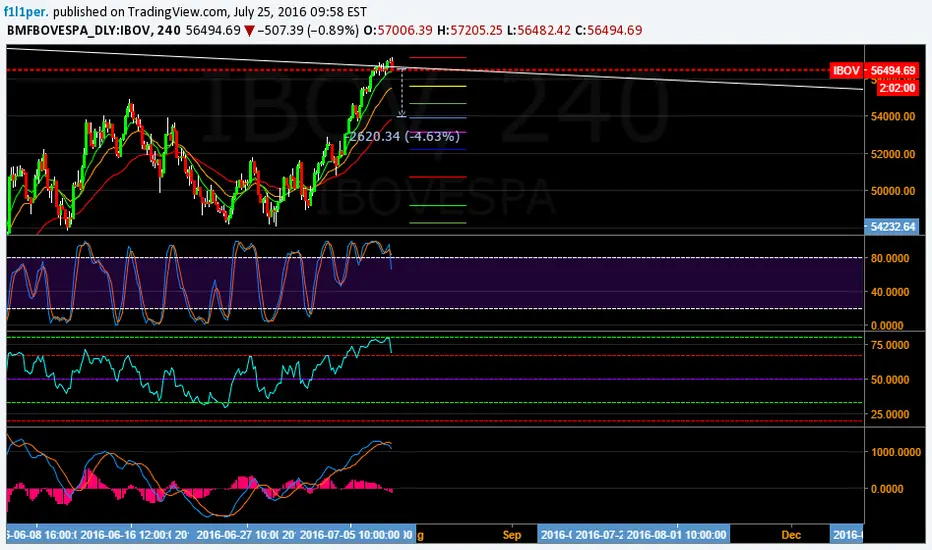
Task: Click the 1000.0000 MACD axis label
Action: point(896,452)
